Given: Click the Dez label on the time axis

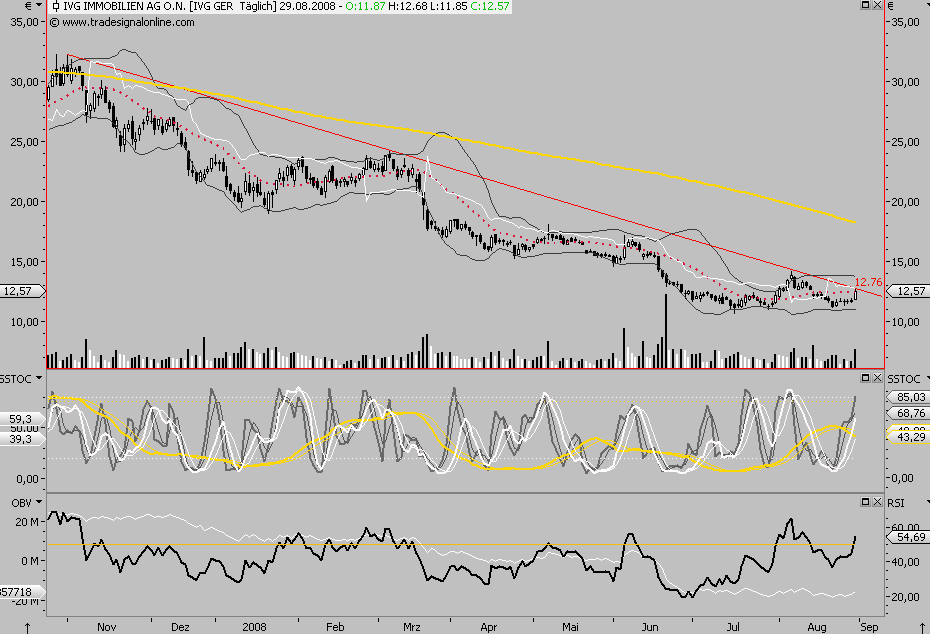Looking at the screenshot, I should click(x=180, y=627).
